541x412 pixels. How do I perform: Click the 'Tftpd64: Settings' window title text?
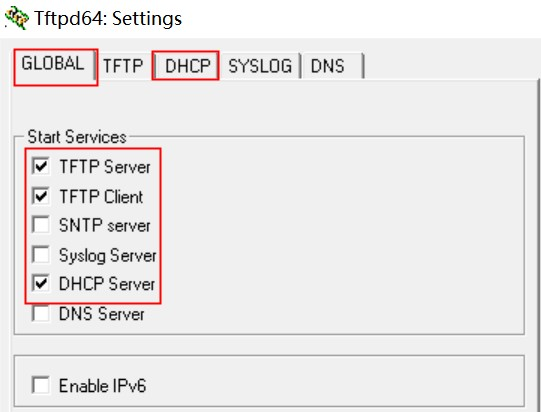(x=108, y=18)
